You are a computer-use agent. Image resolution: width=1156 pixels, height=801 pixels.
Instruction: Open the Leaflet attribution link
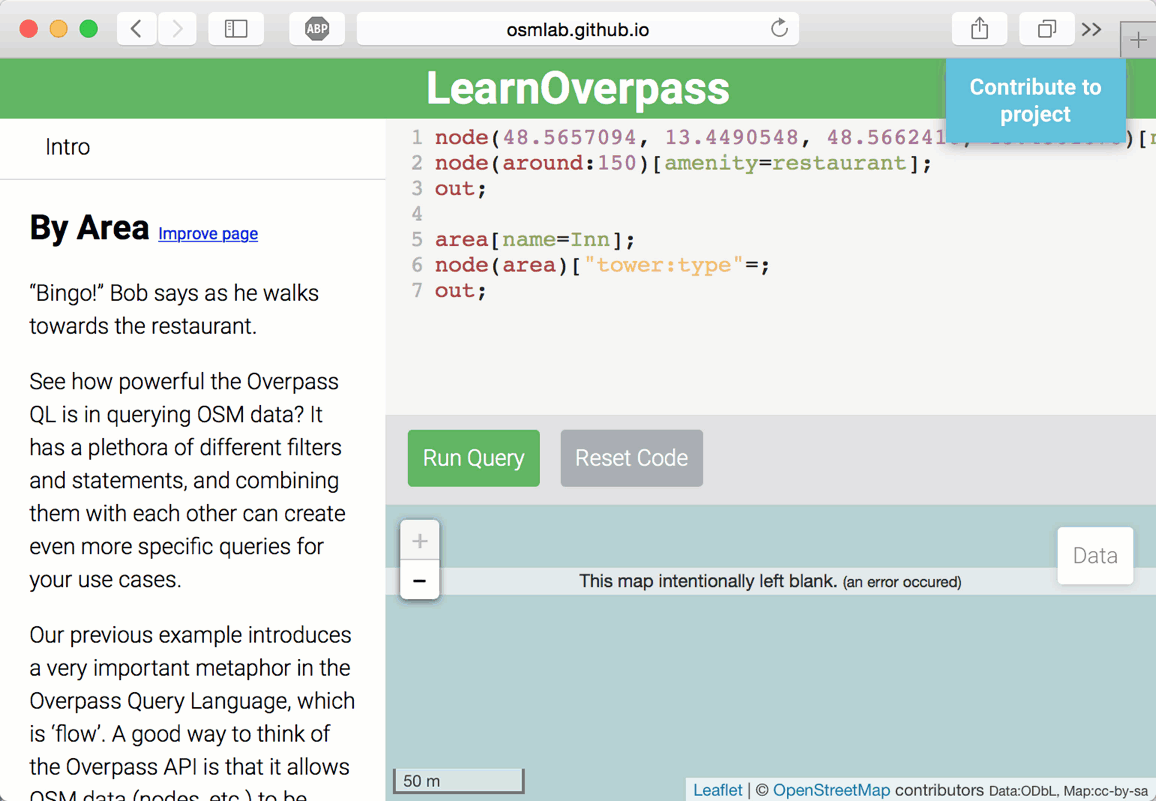tap(717, 790)
